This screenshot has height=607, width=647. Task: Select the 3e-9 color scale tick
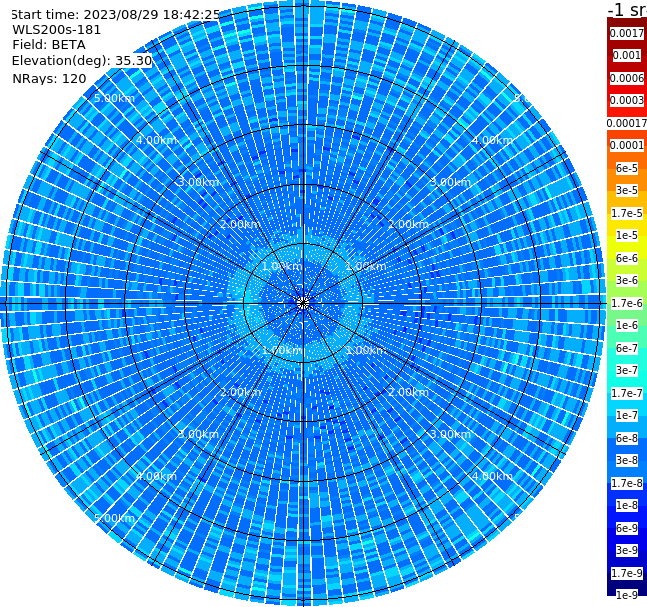[627, 550]
